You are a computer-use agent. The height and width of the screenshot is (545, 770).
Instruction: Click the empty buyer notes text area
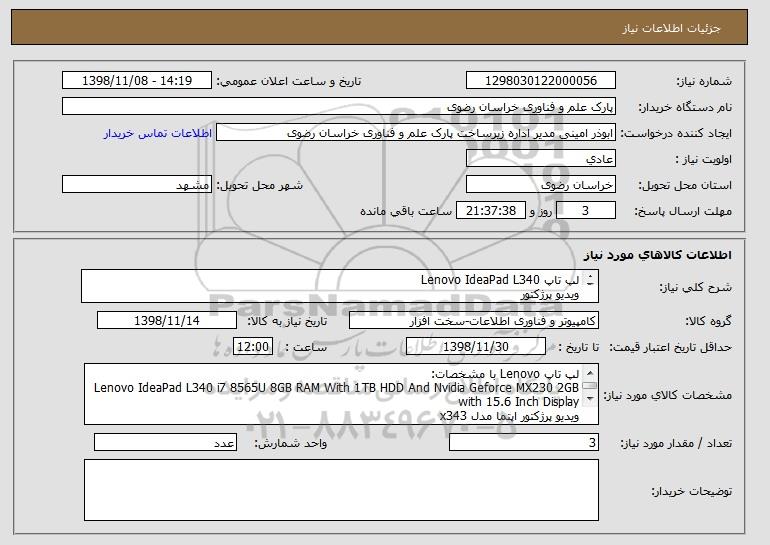341,490
